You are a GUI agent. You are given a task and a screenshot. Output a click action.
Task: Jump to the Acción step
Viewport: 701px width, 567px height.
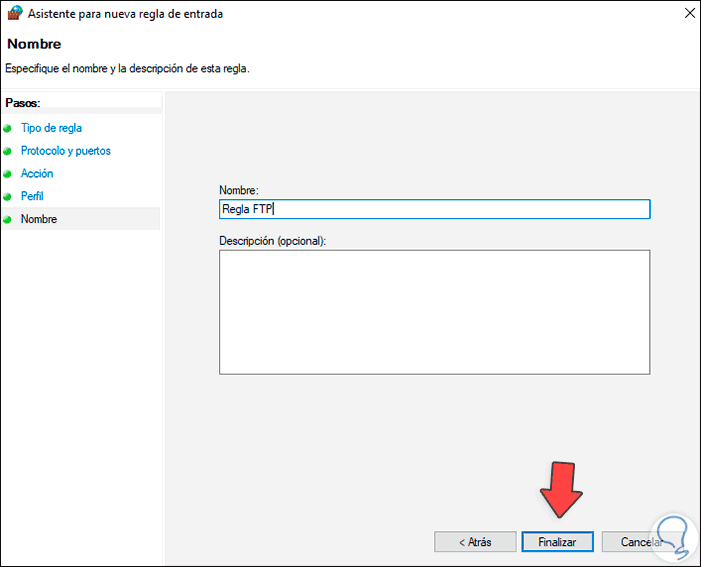[x=37, y=174]
